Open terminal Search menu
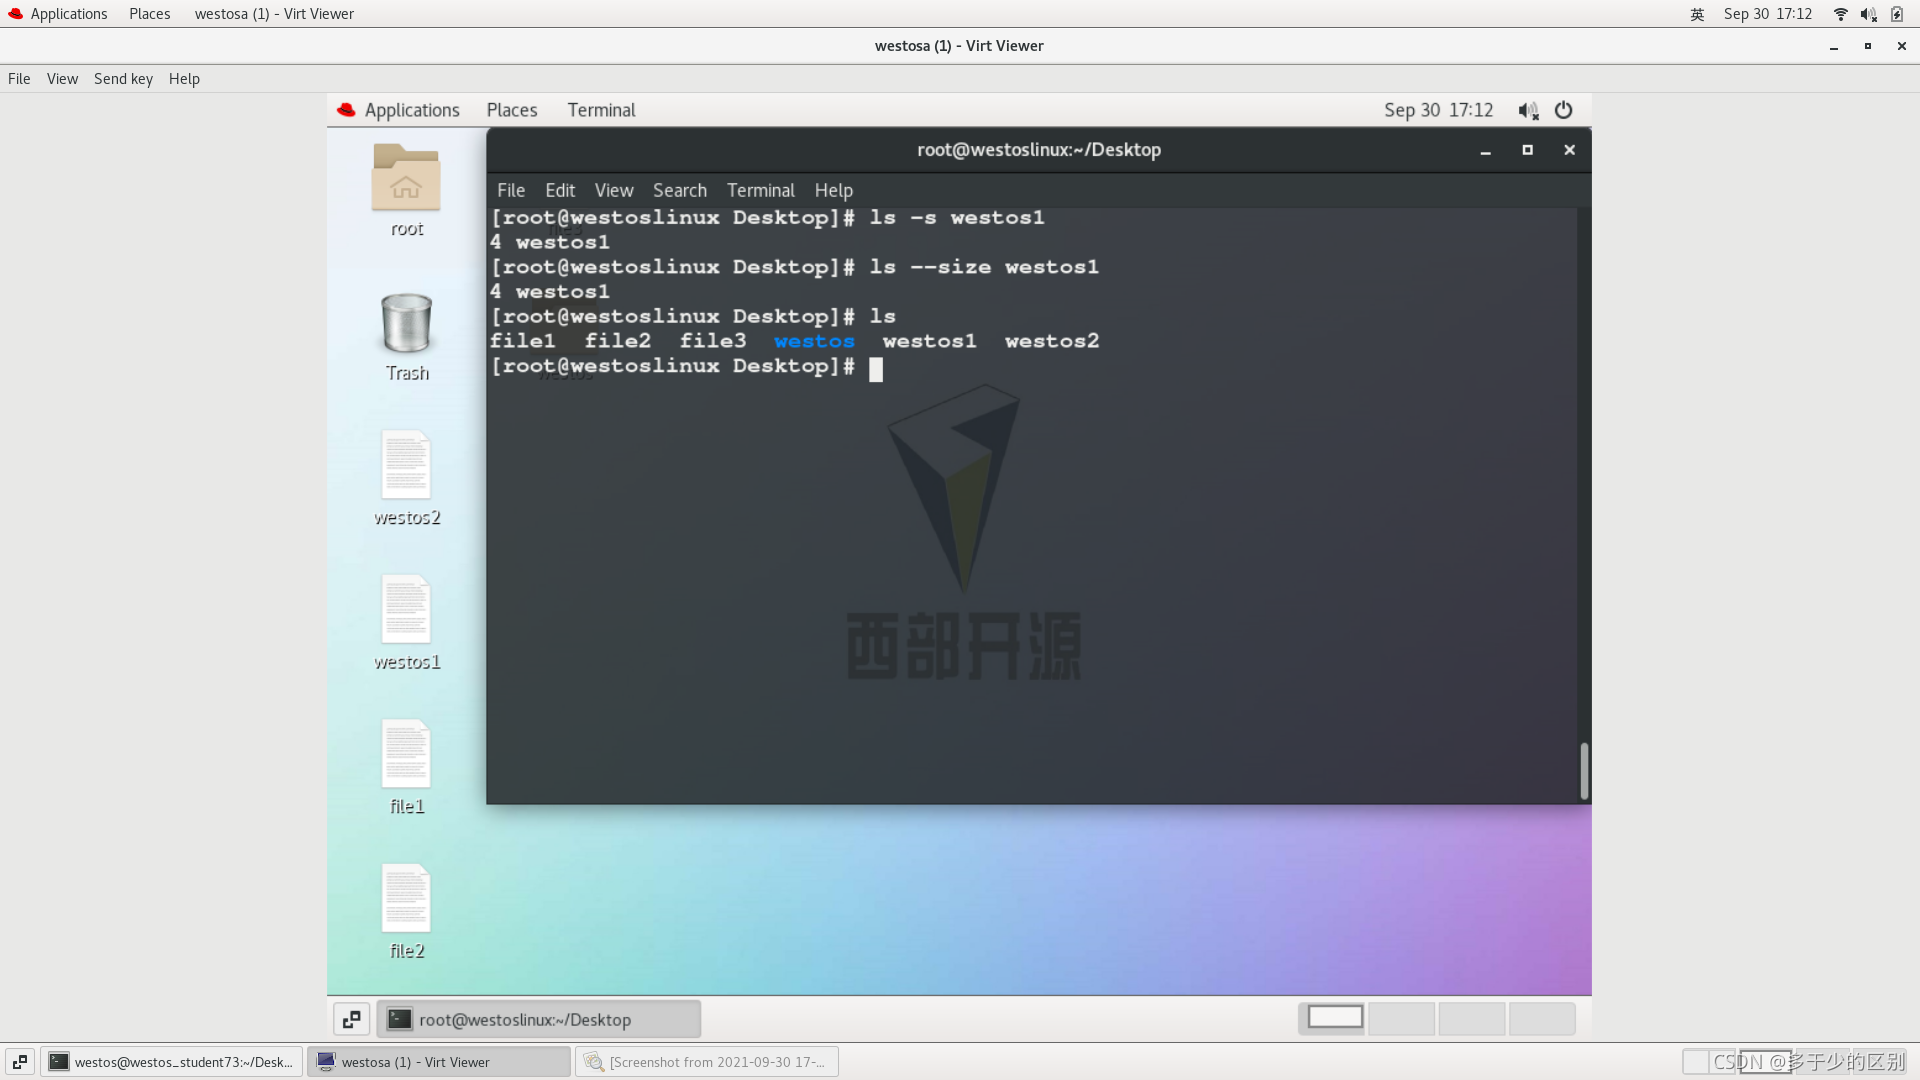 click(x=680, y=190)
